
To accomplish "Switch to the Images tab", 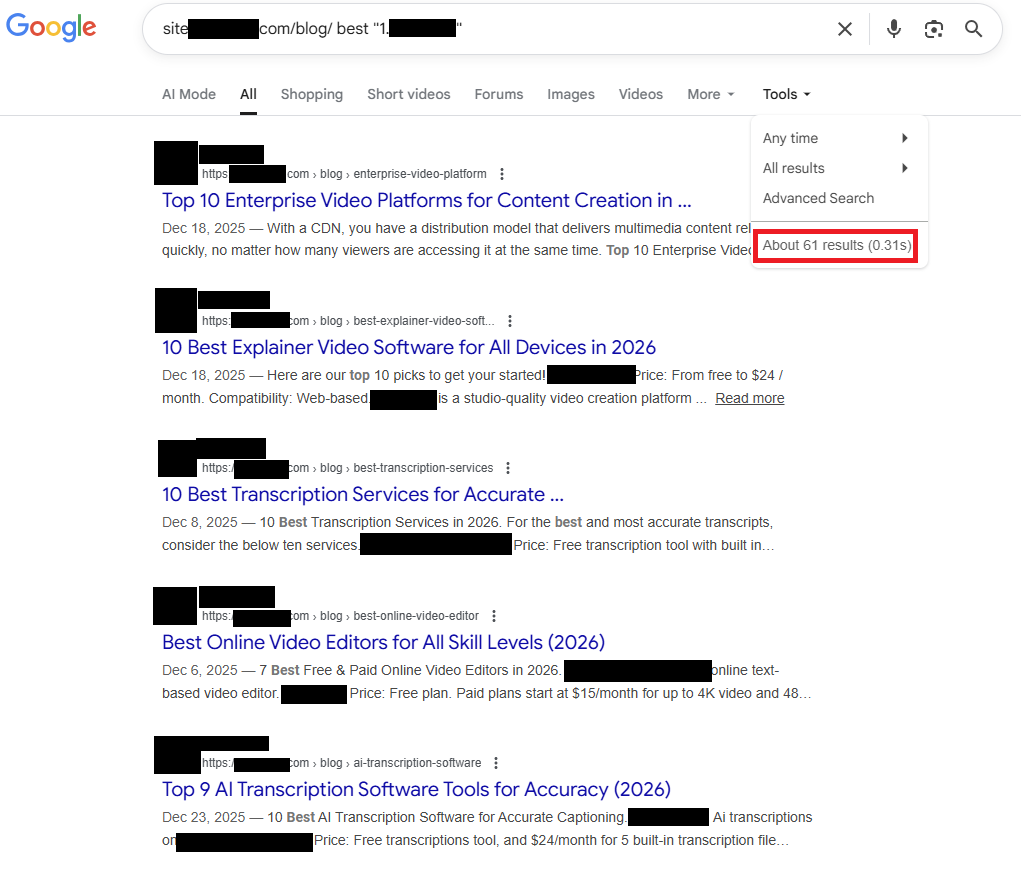I will (571, 94).
